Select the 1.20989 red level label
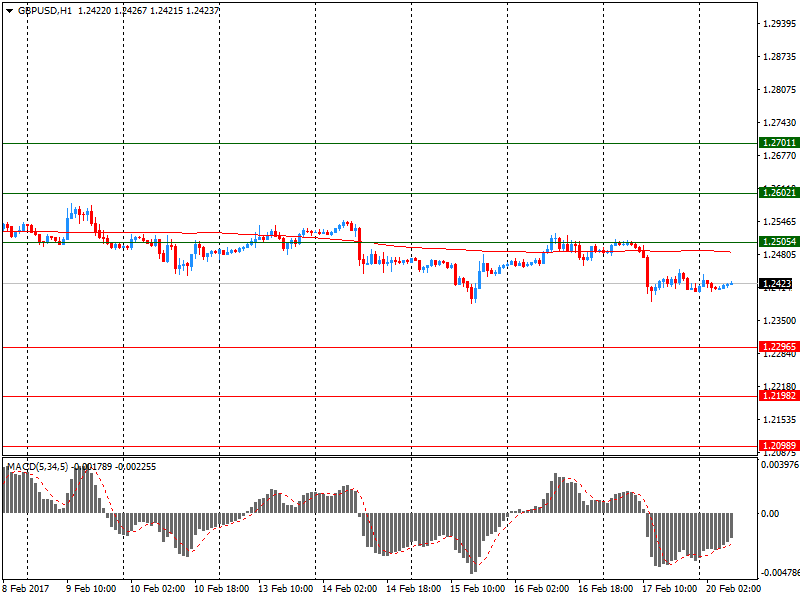Image resolution: width=800 pixels, height=600 pixels. coord(779,446)
